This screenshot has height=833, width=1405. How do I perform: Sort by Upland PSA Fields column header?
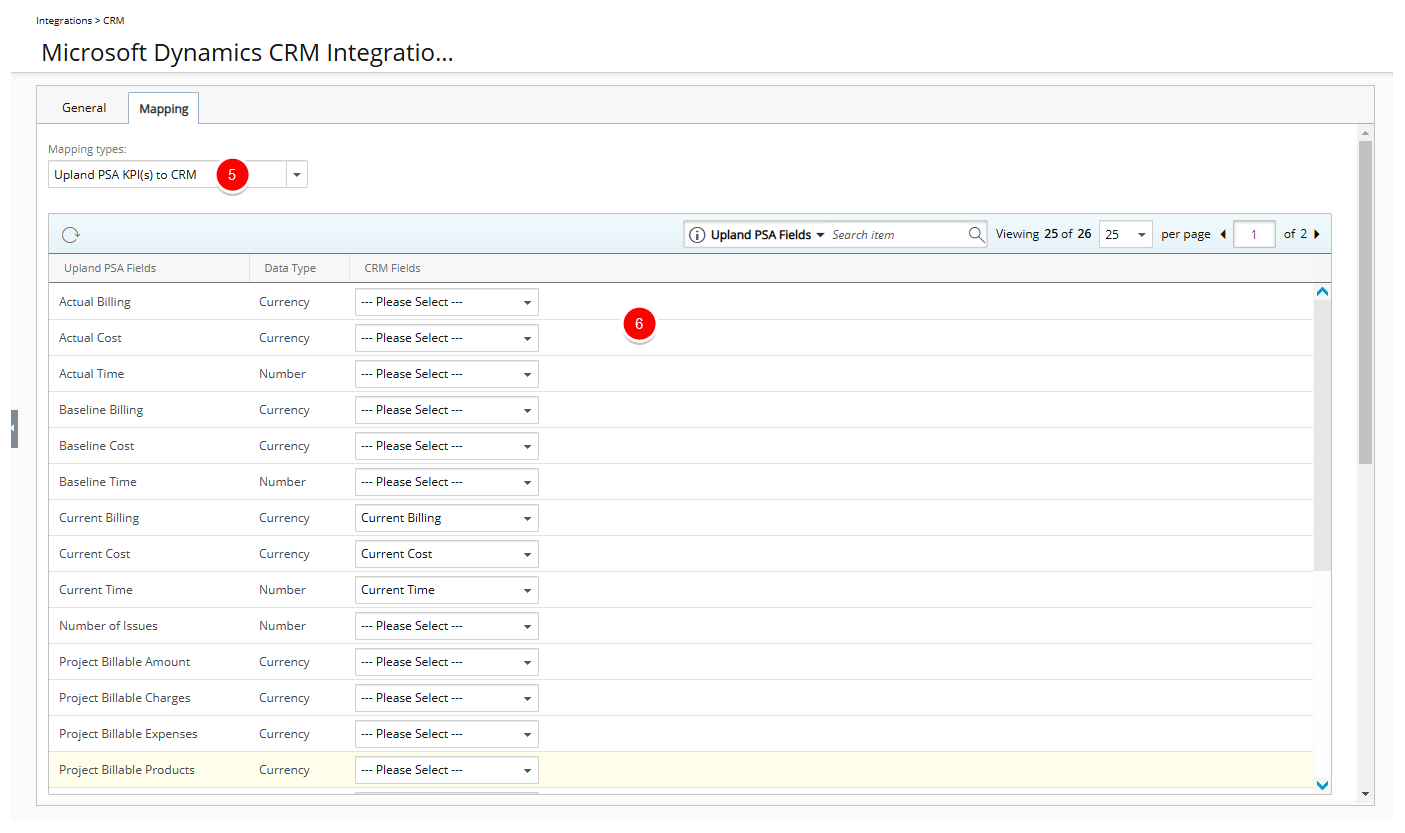click(110, 268)
